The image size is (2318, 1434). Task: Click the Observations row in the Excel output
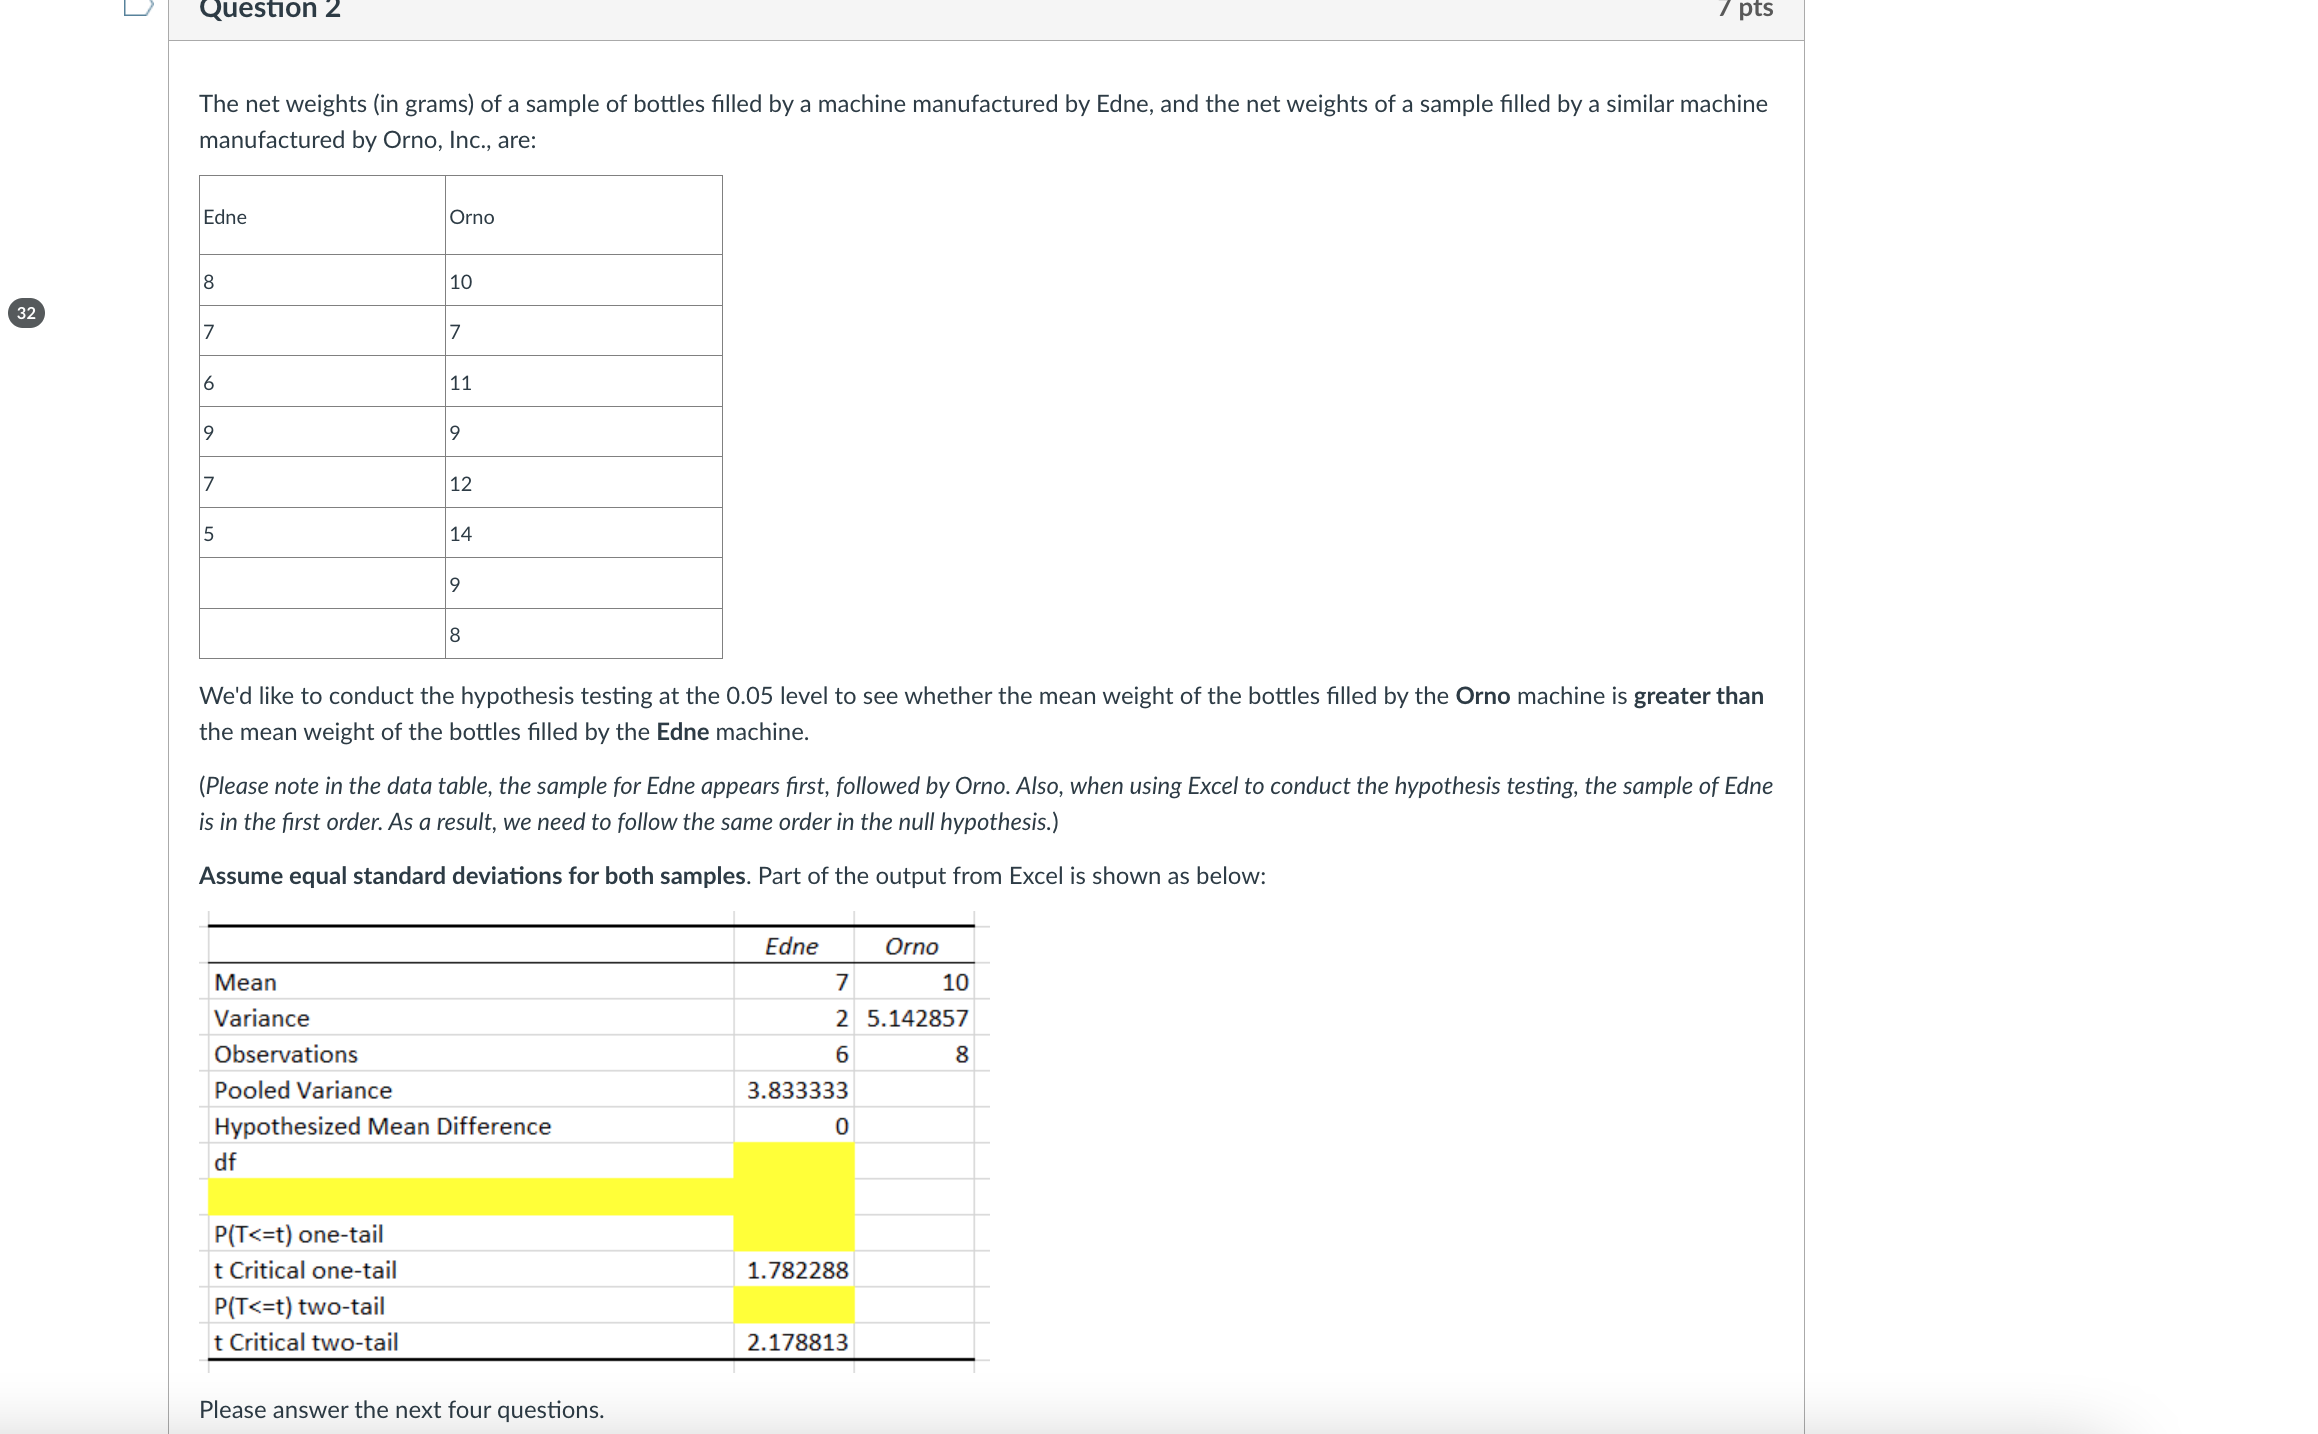tap(286, 1054)
